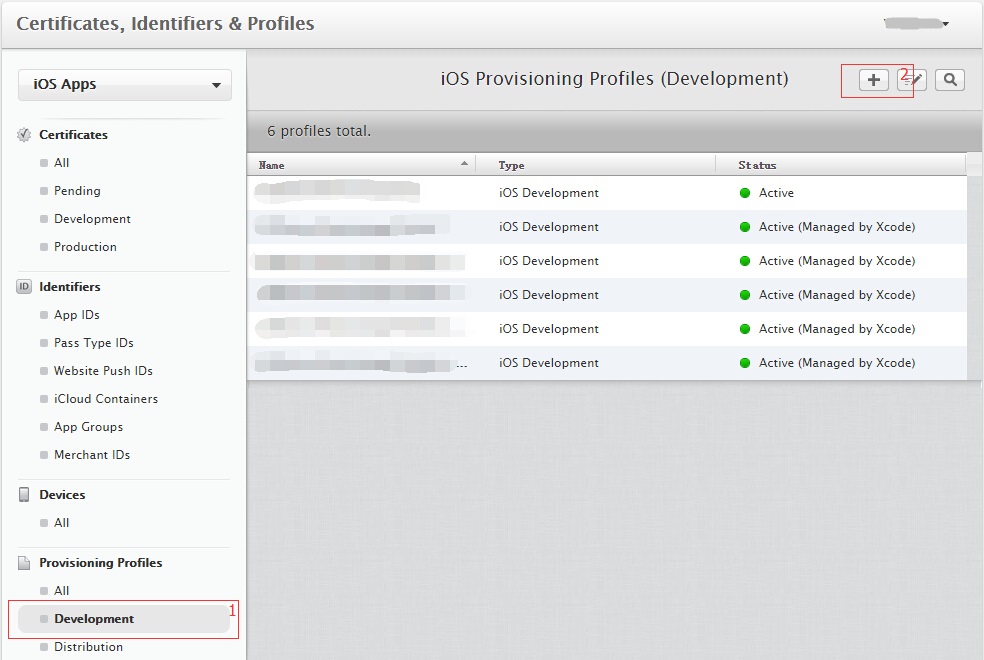The height and width of the screenshot is (660, 984).
Task: Select All under Devices
Action: pyautogui.click(x=62, y=523)
